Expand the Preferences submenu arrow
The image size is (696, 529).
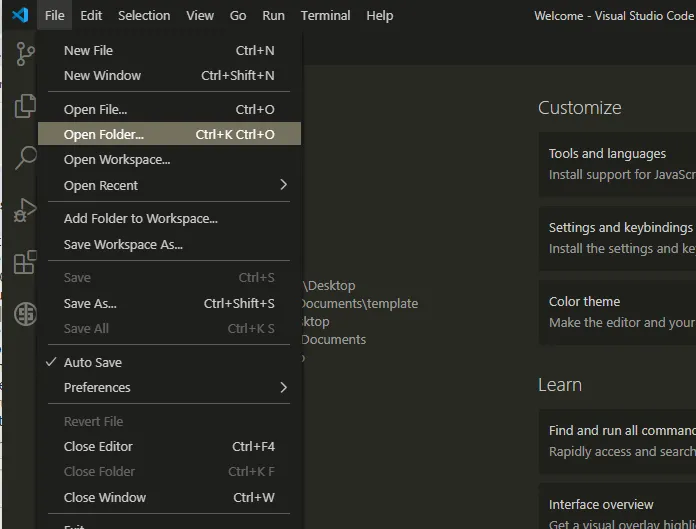click(284, 387)
